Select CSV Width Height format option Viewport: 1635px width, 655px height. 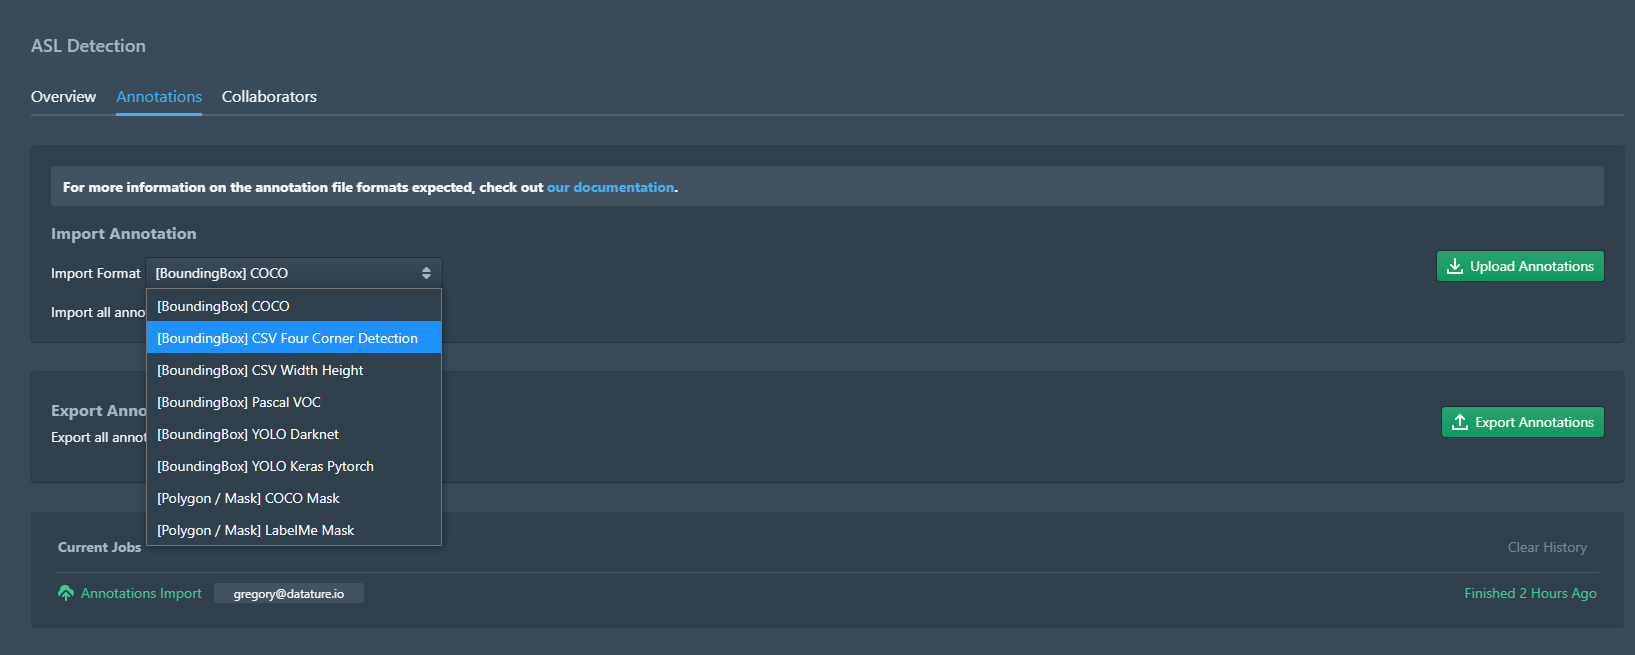[294, 370]
